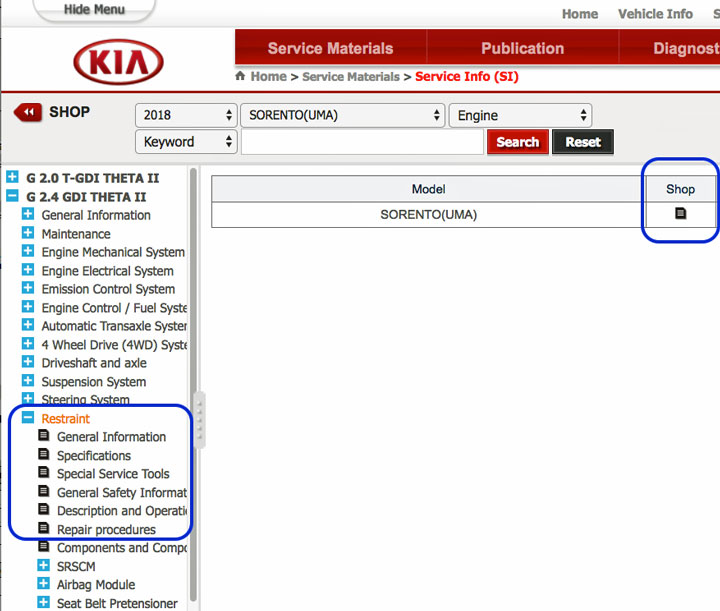The width and height of the screenshot is (720, 611).
Task: Expand Engine Electrical System
Action: pyautogui.click(x=28, y=269)
